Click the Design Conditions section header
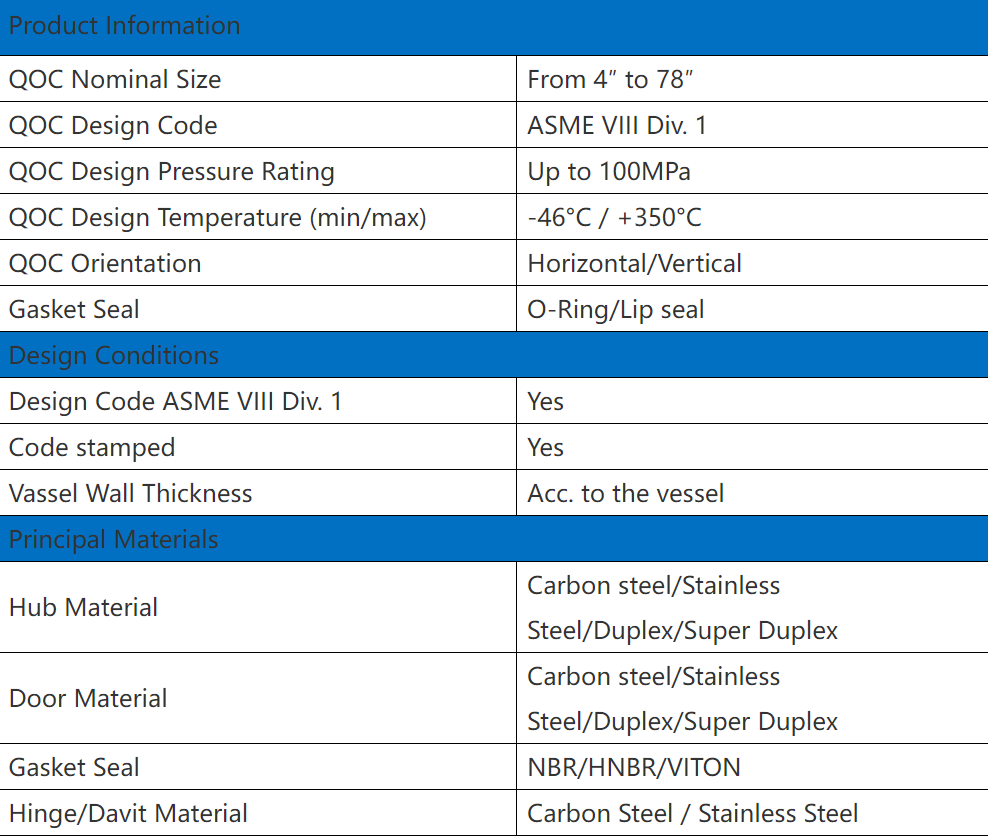Screen dimensions: 988x838 [494, 355]
